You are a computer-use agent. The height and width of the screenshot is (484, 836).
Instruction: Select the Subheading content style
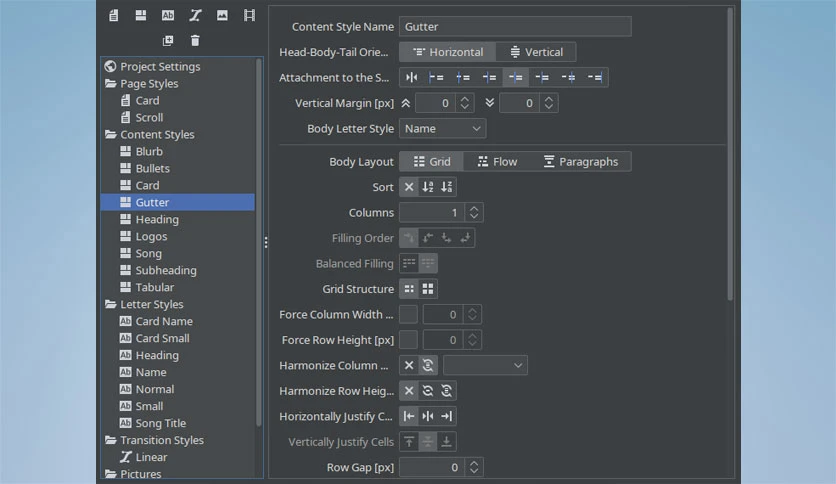pos(166,270)
